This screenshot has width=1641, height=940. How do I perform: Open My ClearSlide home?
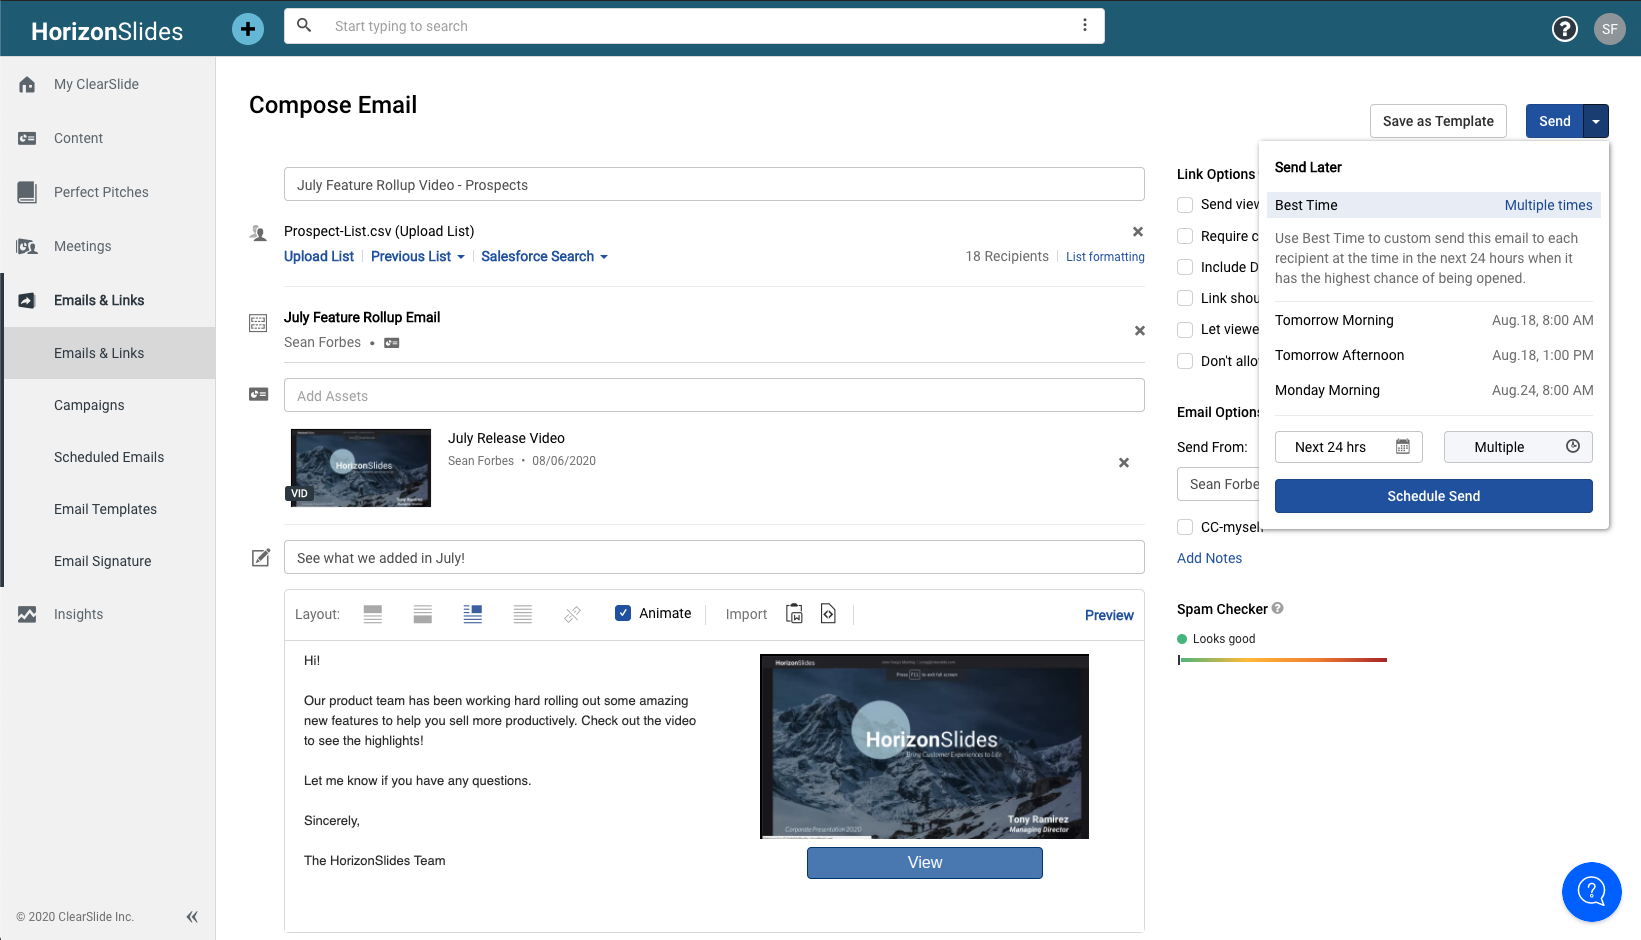click(x=96, y=84)
